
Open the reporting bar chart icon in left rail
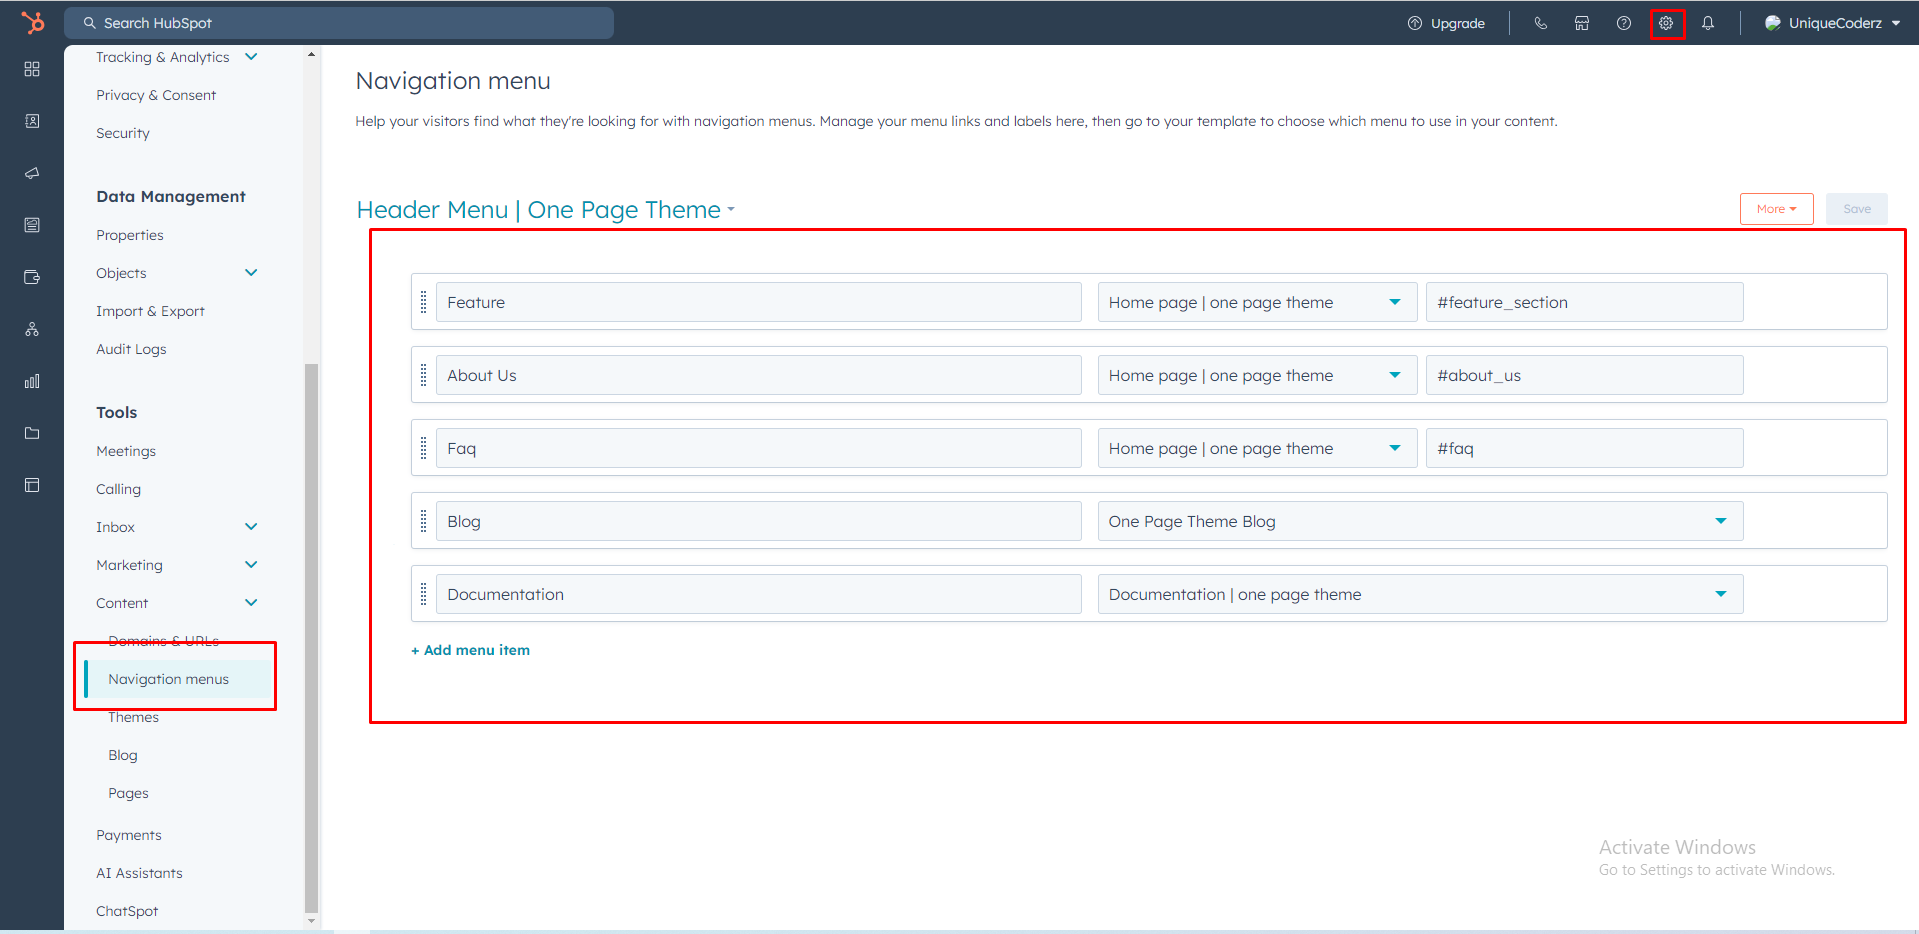pyautogui.click(x=32, y=381)
